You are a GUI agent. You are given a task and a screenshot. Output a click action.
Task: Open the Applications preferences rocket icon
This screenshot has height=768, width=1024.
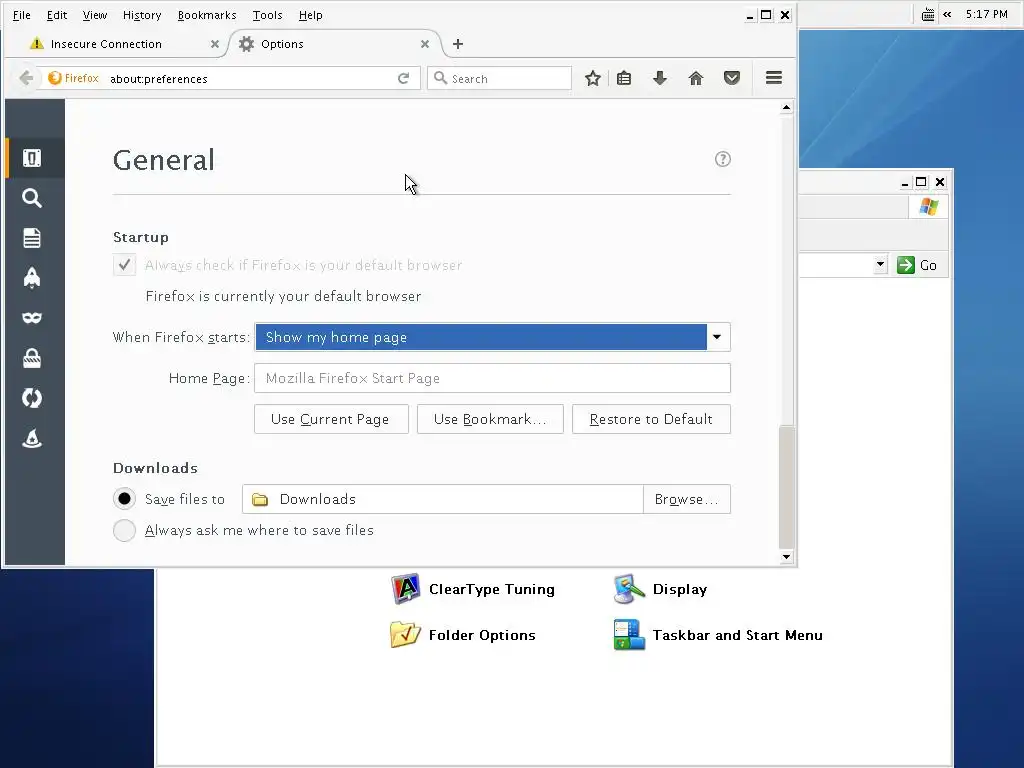(32, 278)
